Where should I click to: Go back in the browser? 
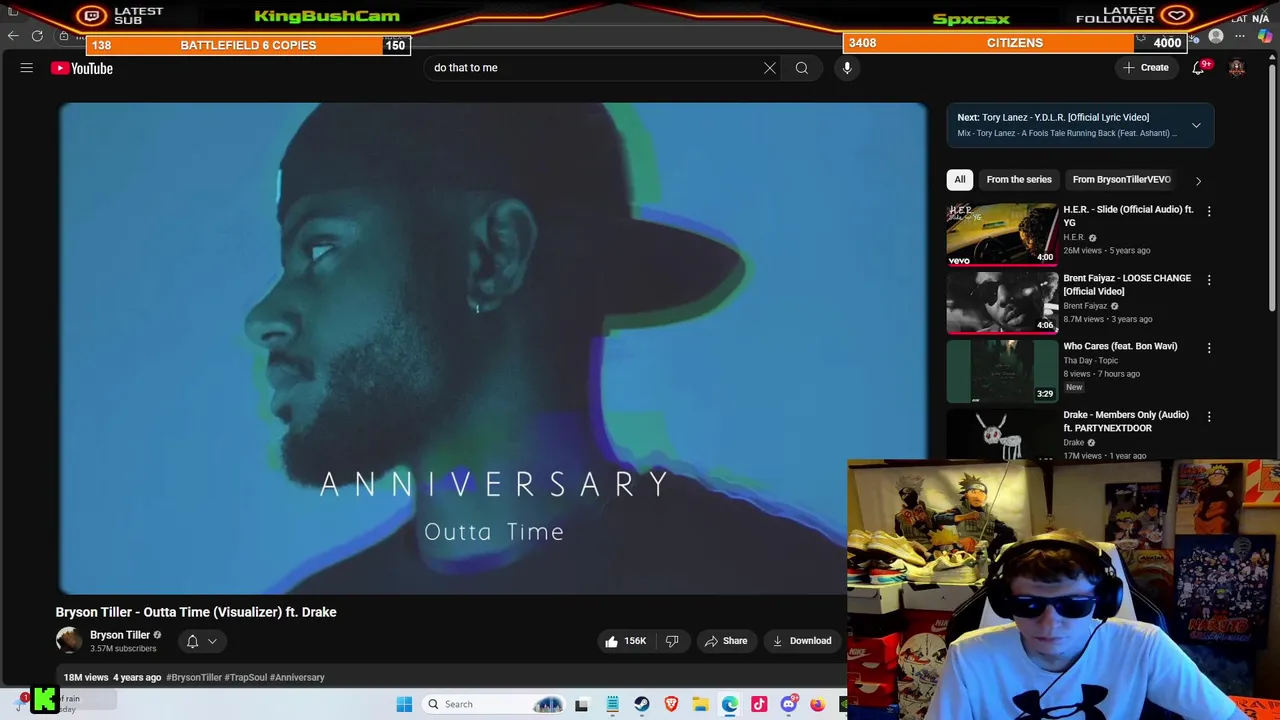pyautogui.click(x=13, y=36)
